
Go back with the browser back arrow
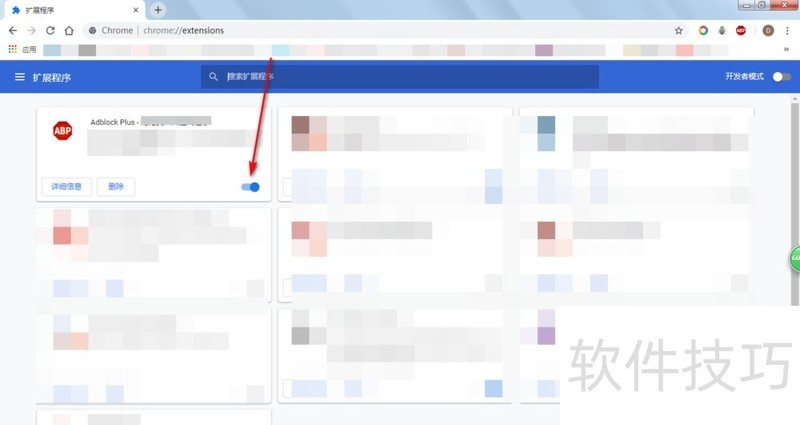tap(13, 31)
